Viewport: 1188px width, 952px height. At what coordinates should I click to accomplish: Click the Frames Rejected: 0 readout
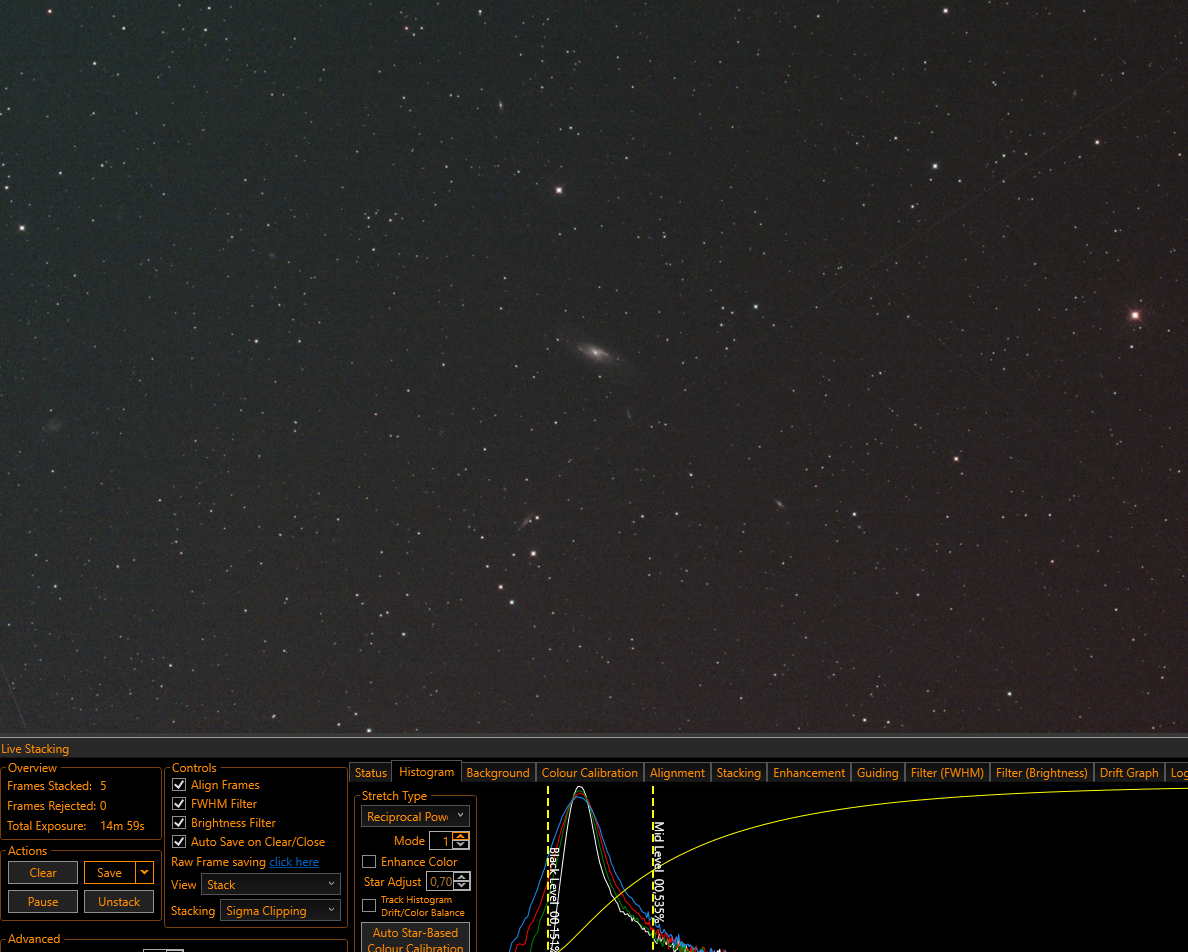(57, 806)
